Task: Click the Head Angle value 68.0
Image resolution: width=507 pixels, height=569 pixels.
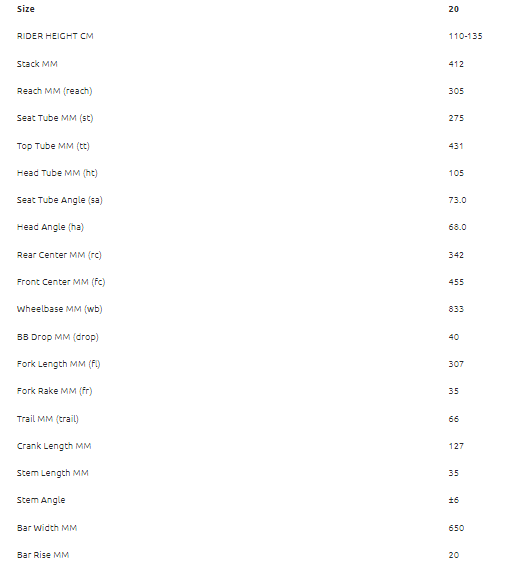Action: 457,227
